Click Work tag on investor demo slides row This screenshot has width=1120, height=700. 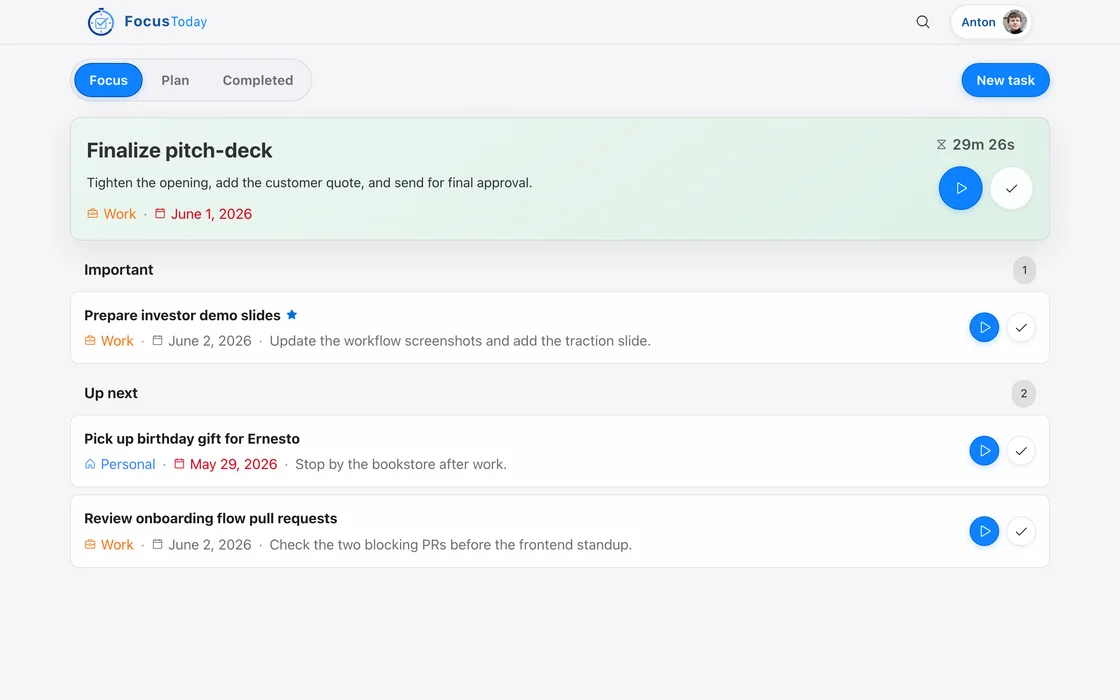tap(117, 341)
